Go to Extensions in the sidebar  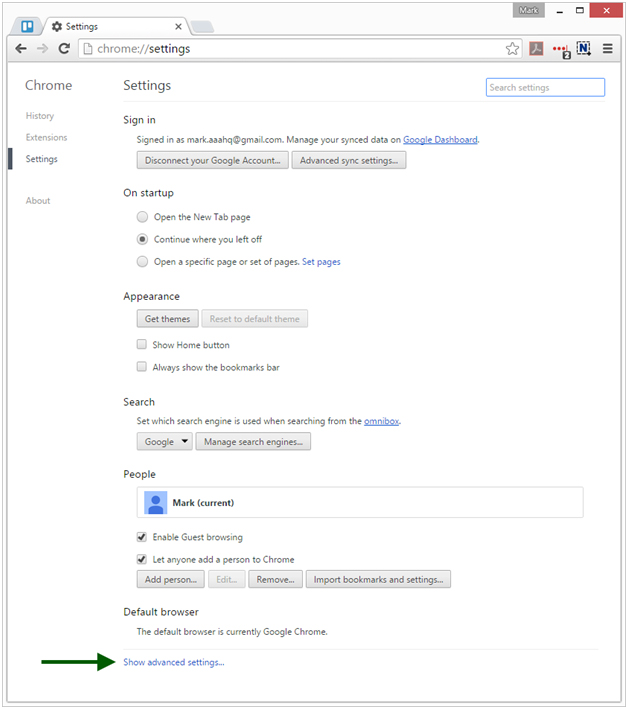tap(46, 137)
